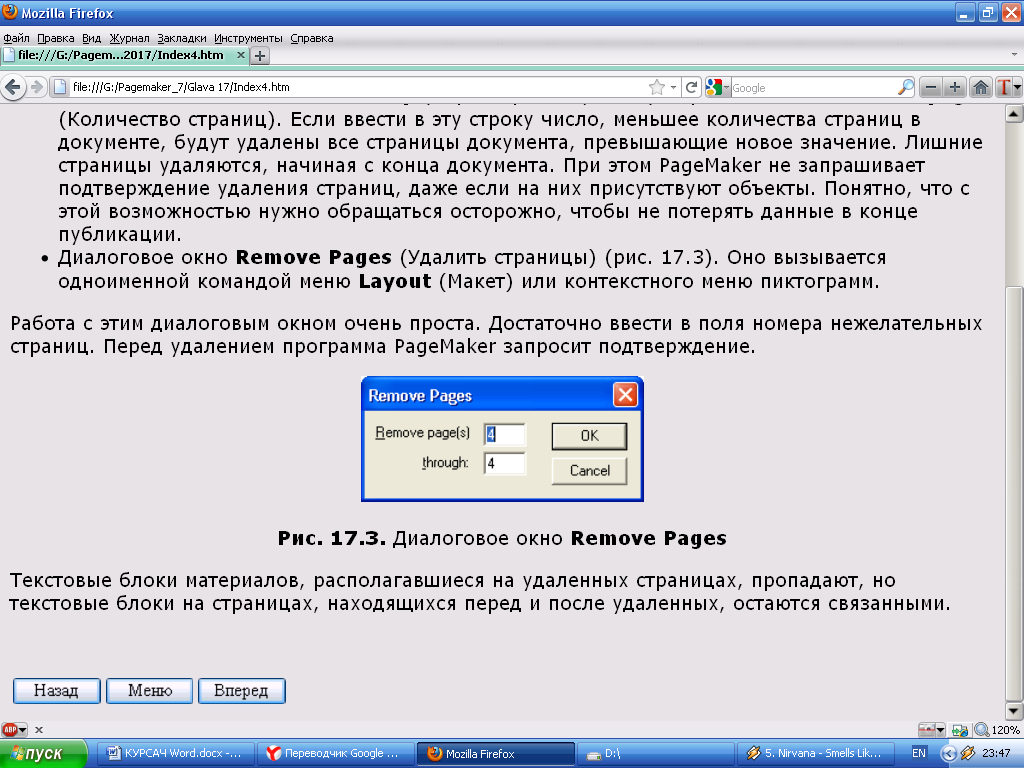1024x768 pixels.
Task: Click the Winamp tray icon near the clock
Action: (x=968, y=753)
